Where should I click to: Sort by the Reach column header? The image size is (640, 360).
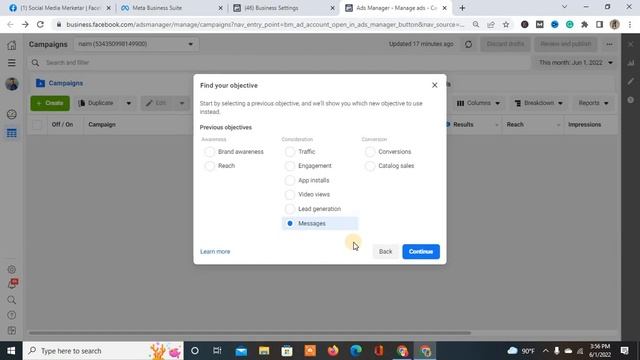click(515, 124)
